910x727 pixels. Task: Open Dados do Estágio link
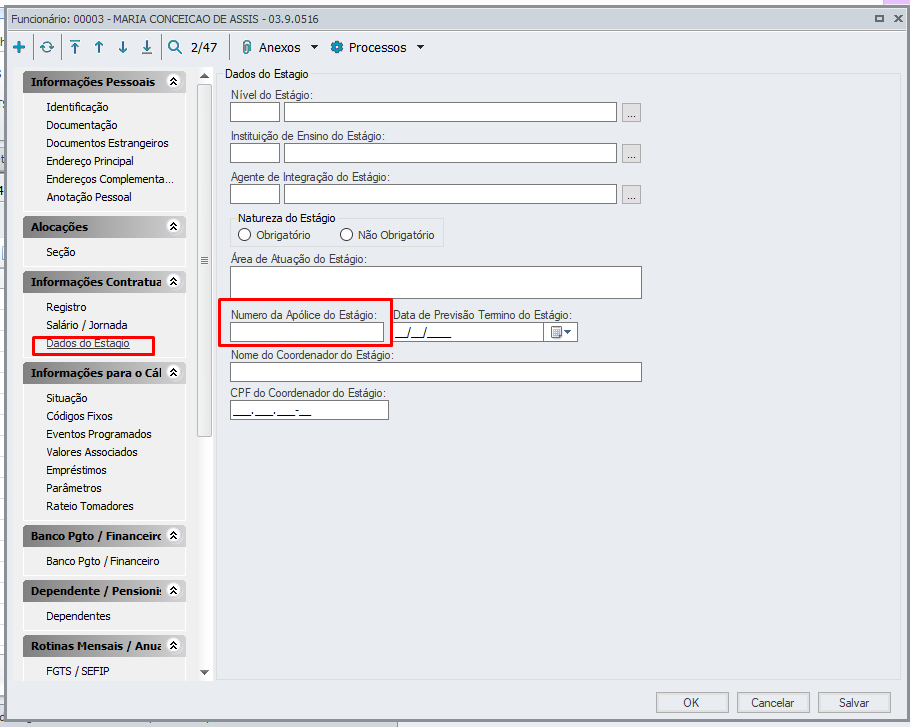click(88, 343)
